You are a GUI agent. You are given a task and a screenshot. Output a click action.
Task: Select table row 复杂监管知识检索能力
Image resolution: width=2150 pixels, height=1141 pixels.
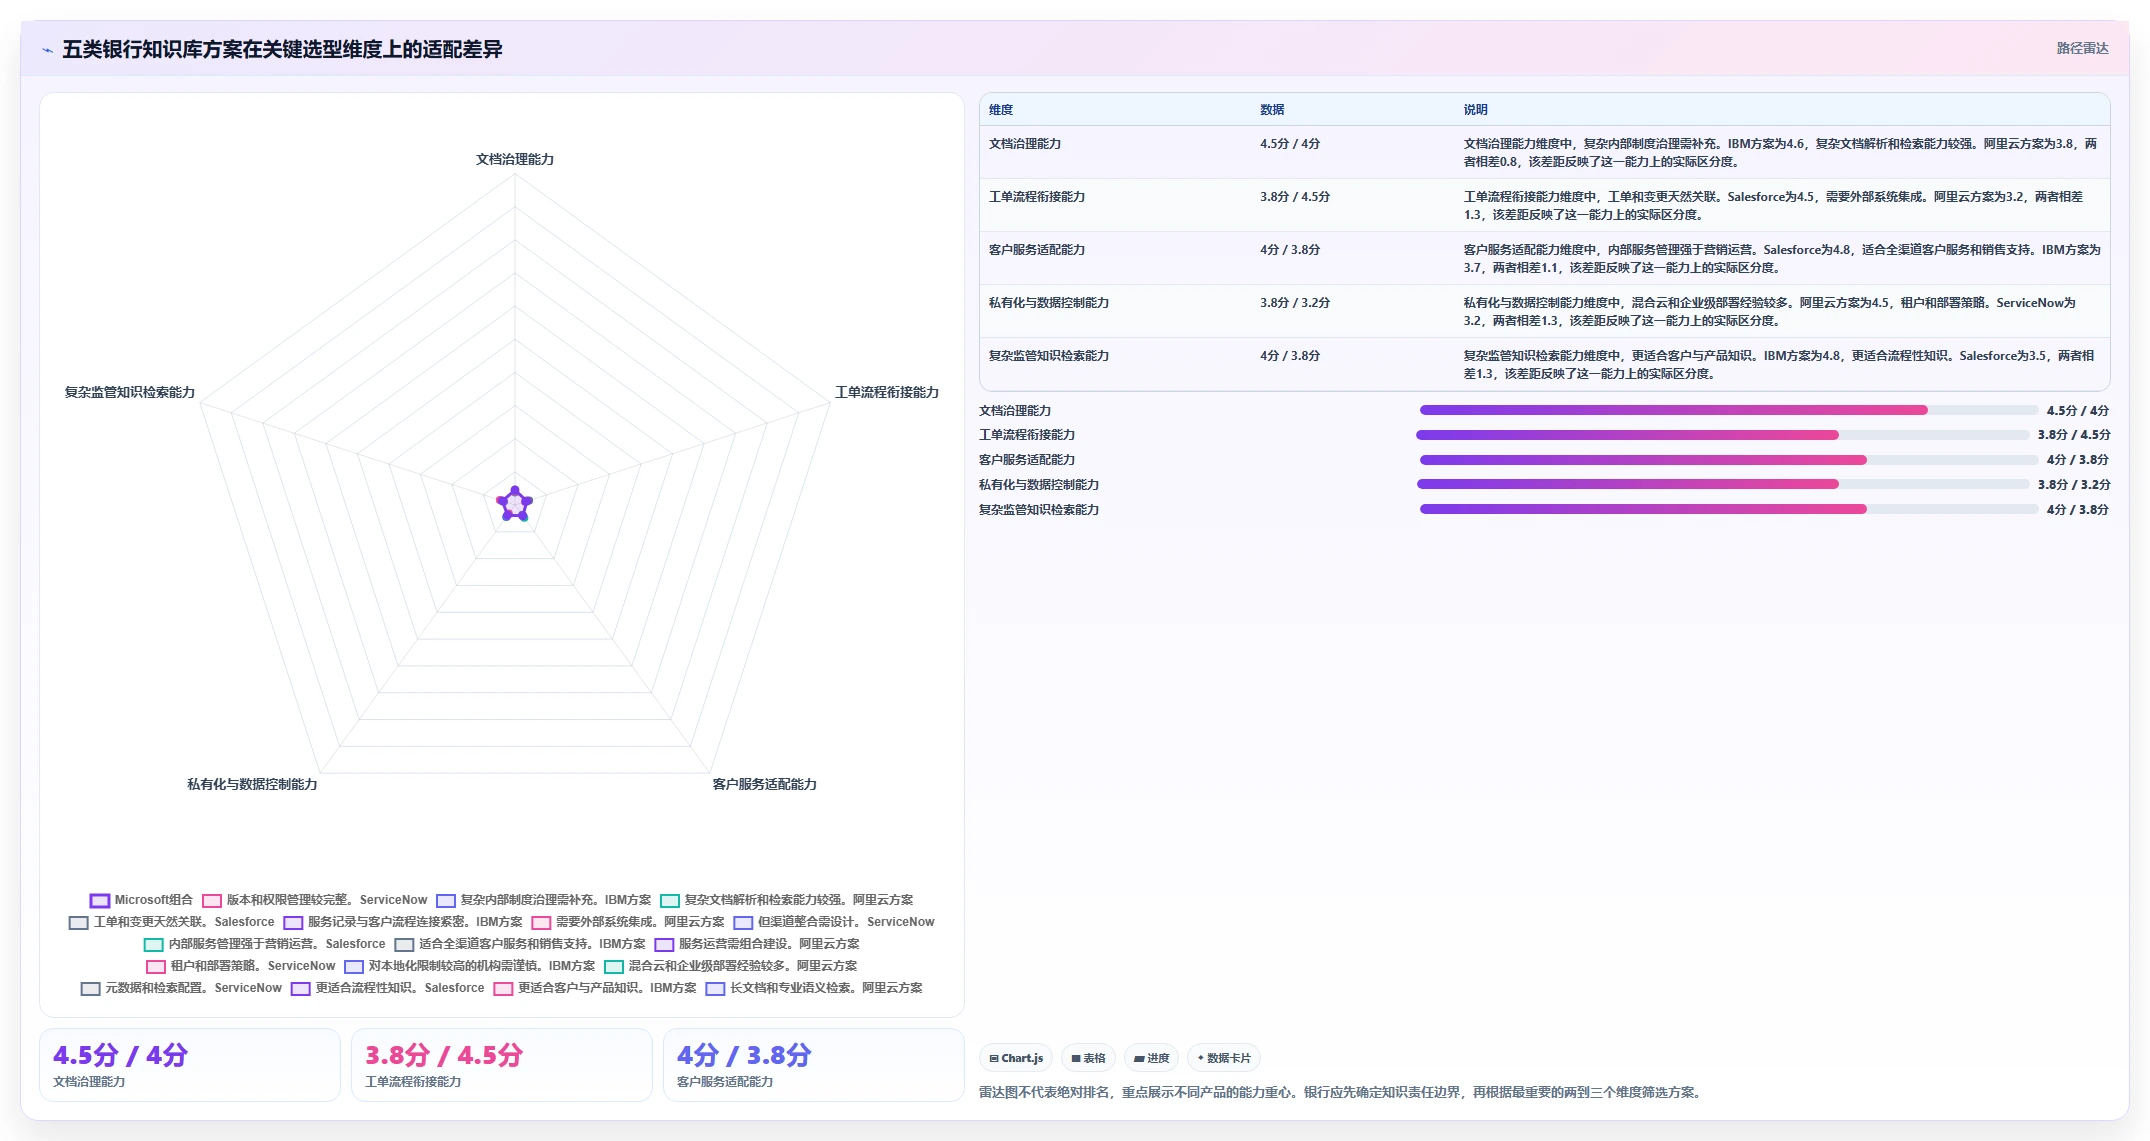(x=1544, y=364)
